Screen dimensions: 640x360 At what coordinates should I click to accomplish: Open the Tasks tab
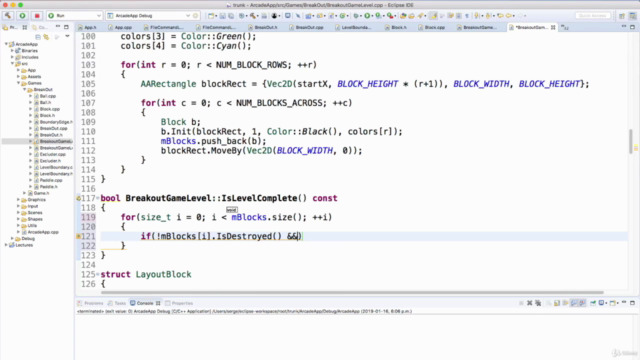[x=117, y=303]
